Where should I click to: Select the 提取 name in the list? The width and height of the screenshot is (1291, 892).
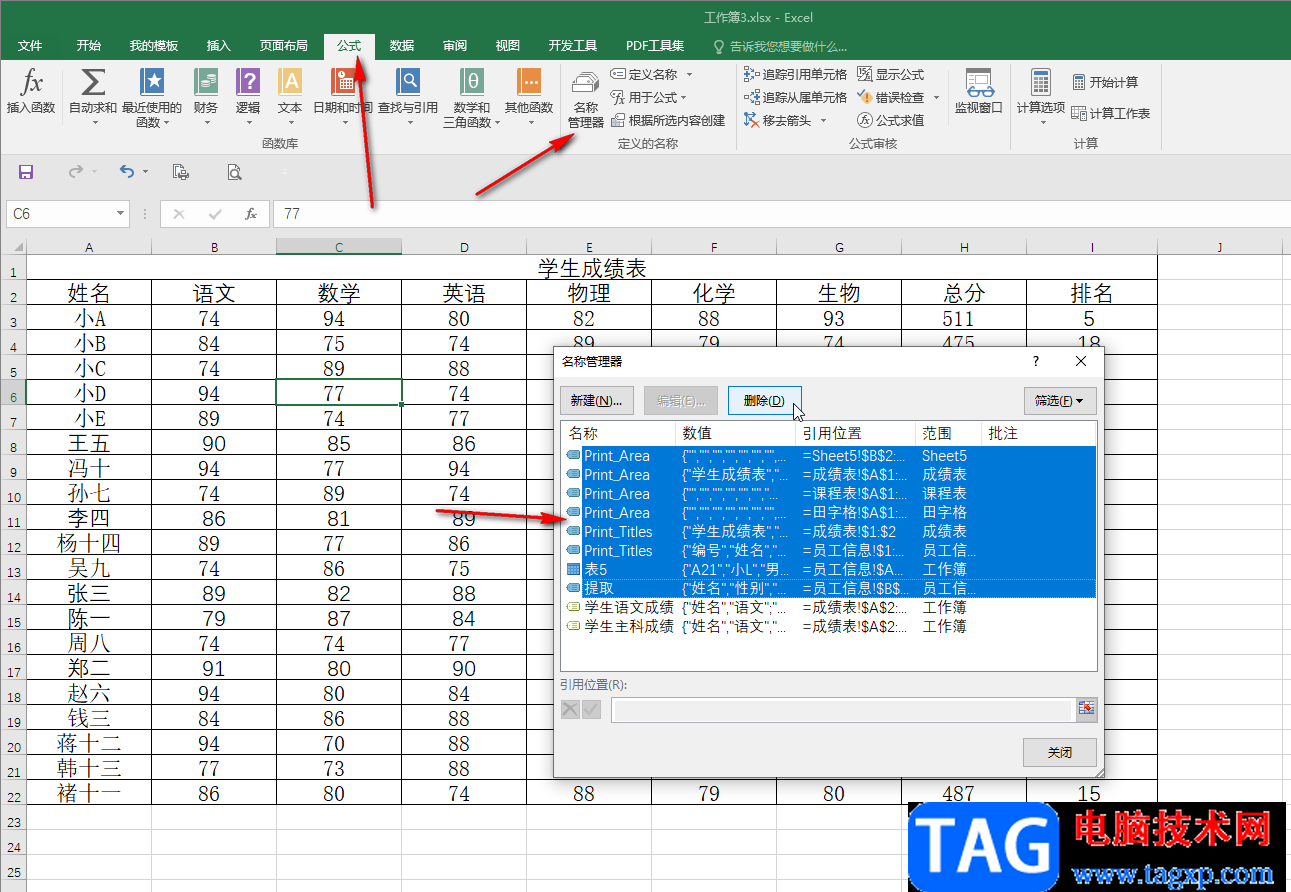coord(599,589)
